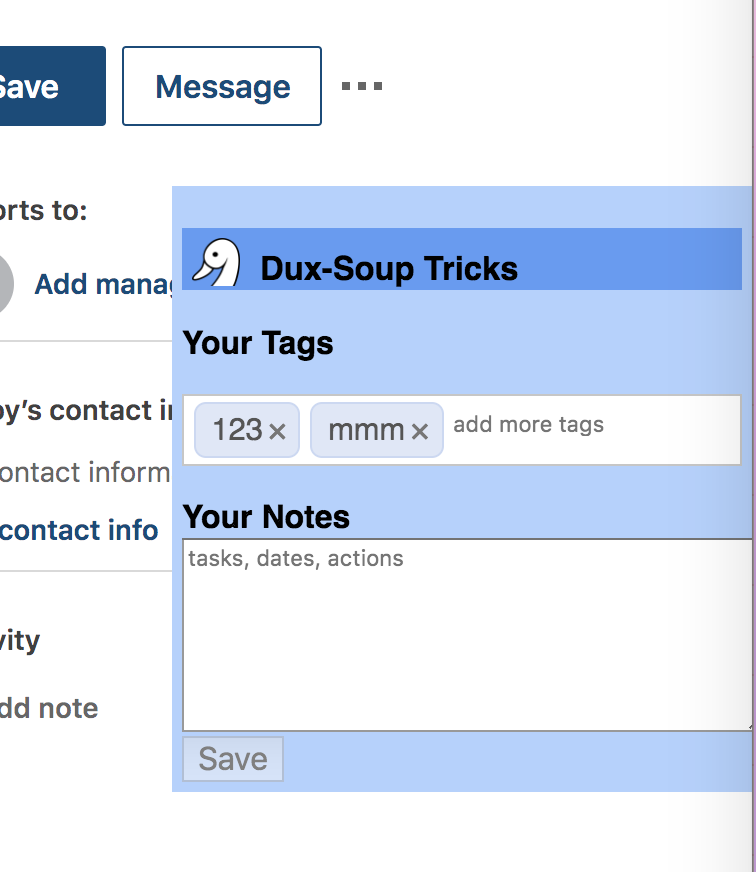Click the Dux-Soup duck logo
Screen dimensions: 756x872
click(x=217, y=262)
